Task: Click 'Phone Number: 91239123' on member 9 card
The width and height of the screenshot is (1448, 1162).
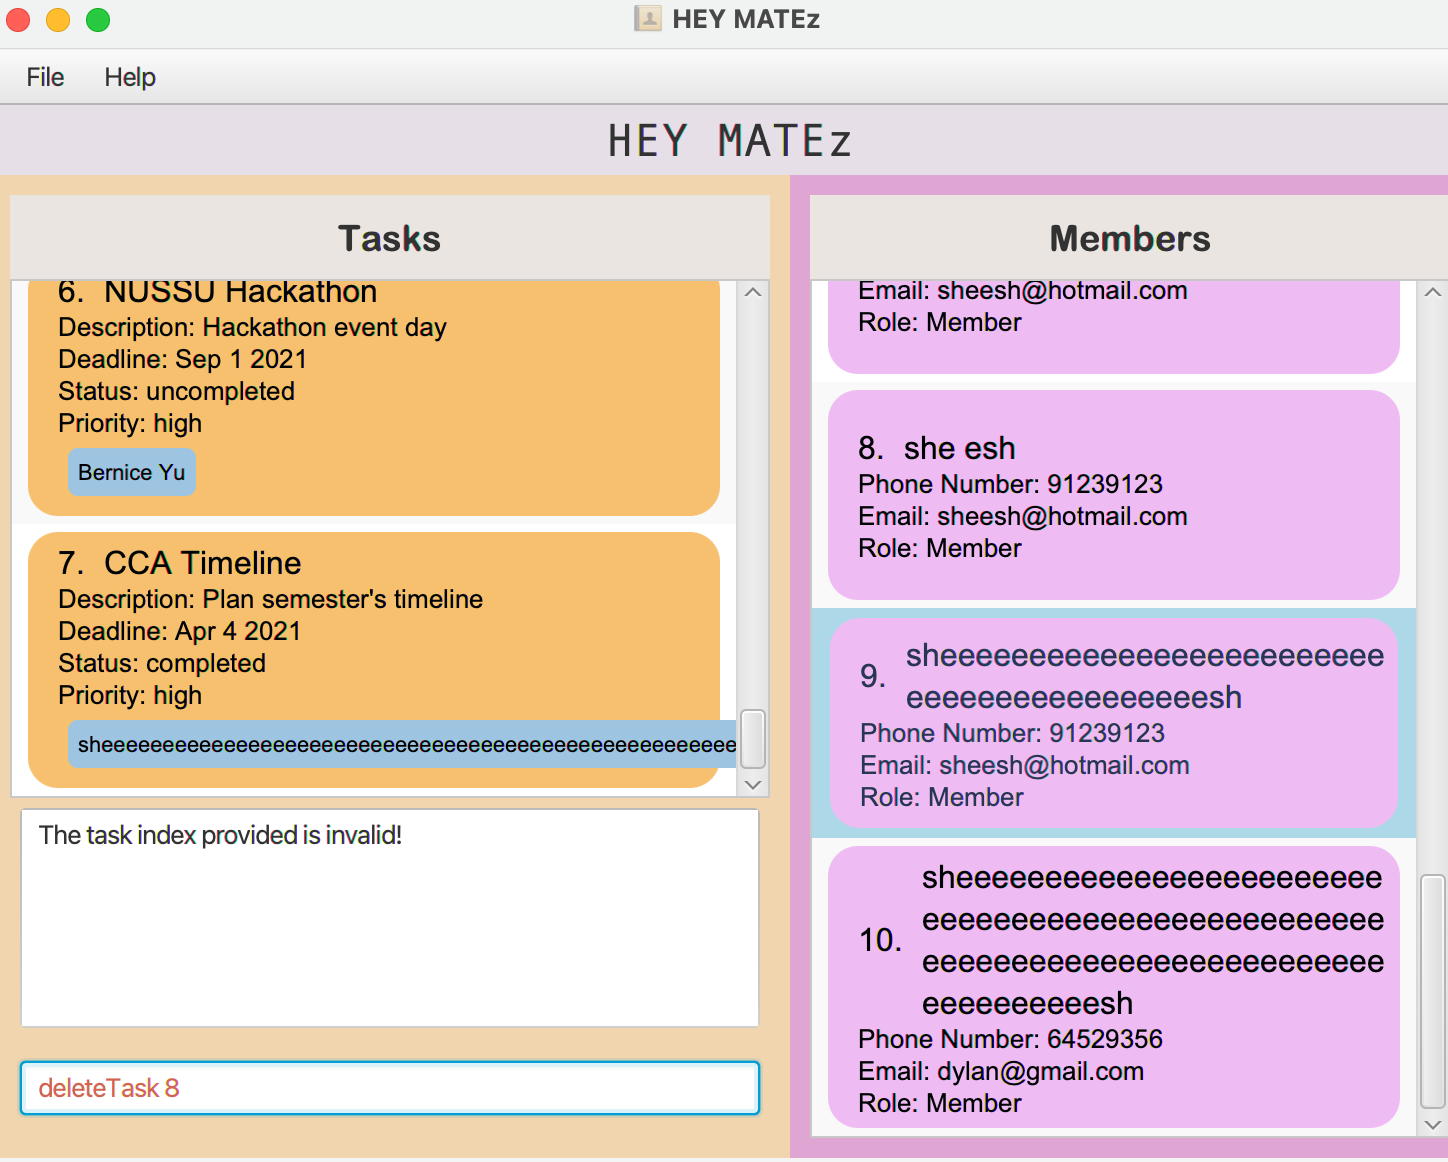Action: click(1012, 733)
